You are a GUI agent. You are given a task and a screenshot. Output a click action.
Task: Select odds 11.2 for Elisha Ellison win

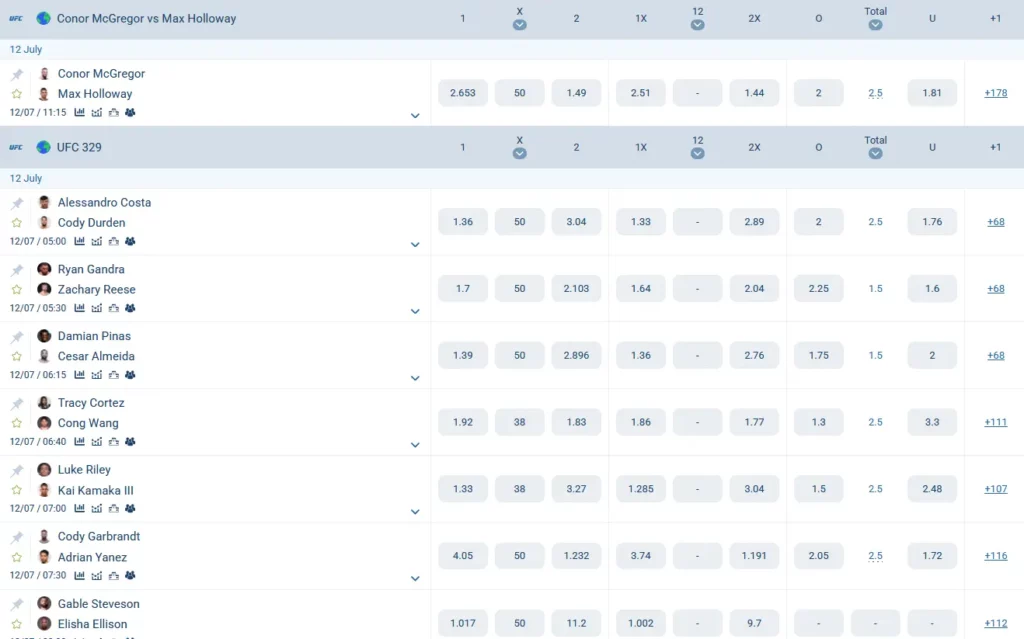576,623
